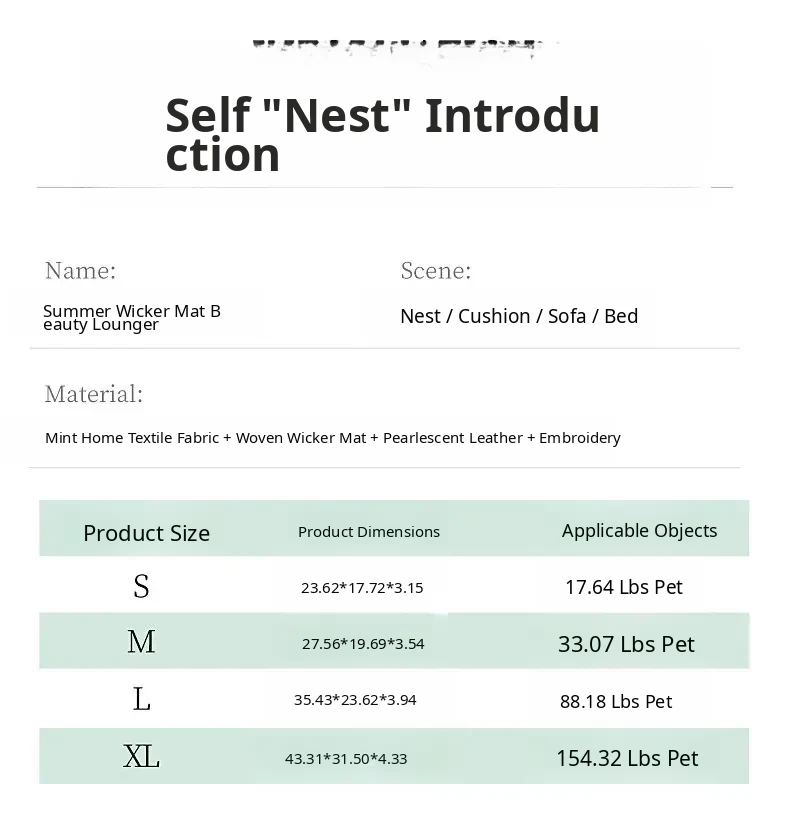The width and height of the screenshot is (790, 818).
Task: Click the 17.64 Lbs Pet cell
Action: coord(623,587)
